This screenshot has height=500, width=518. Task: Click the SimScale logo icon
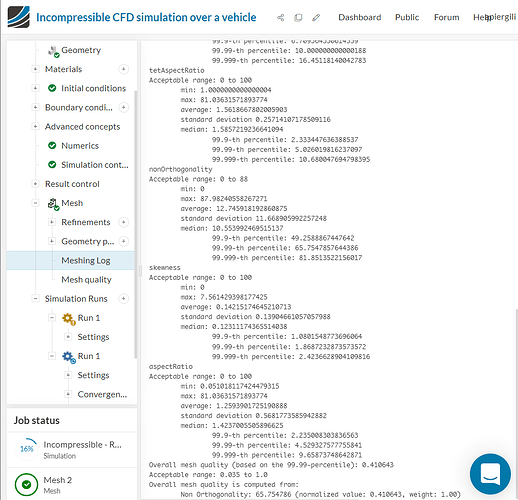point(19,17)
